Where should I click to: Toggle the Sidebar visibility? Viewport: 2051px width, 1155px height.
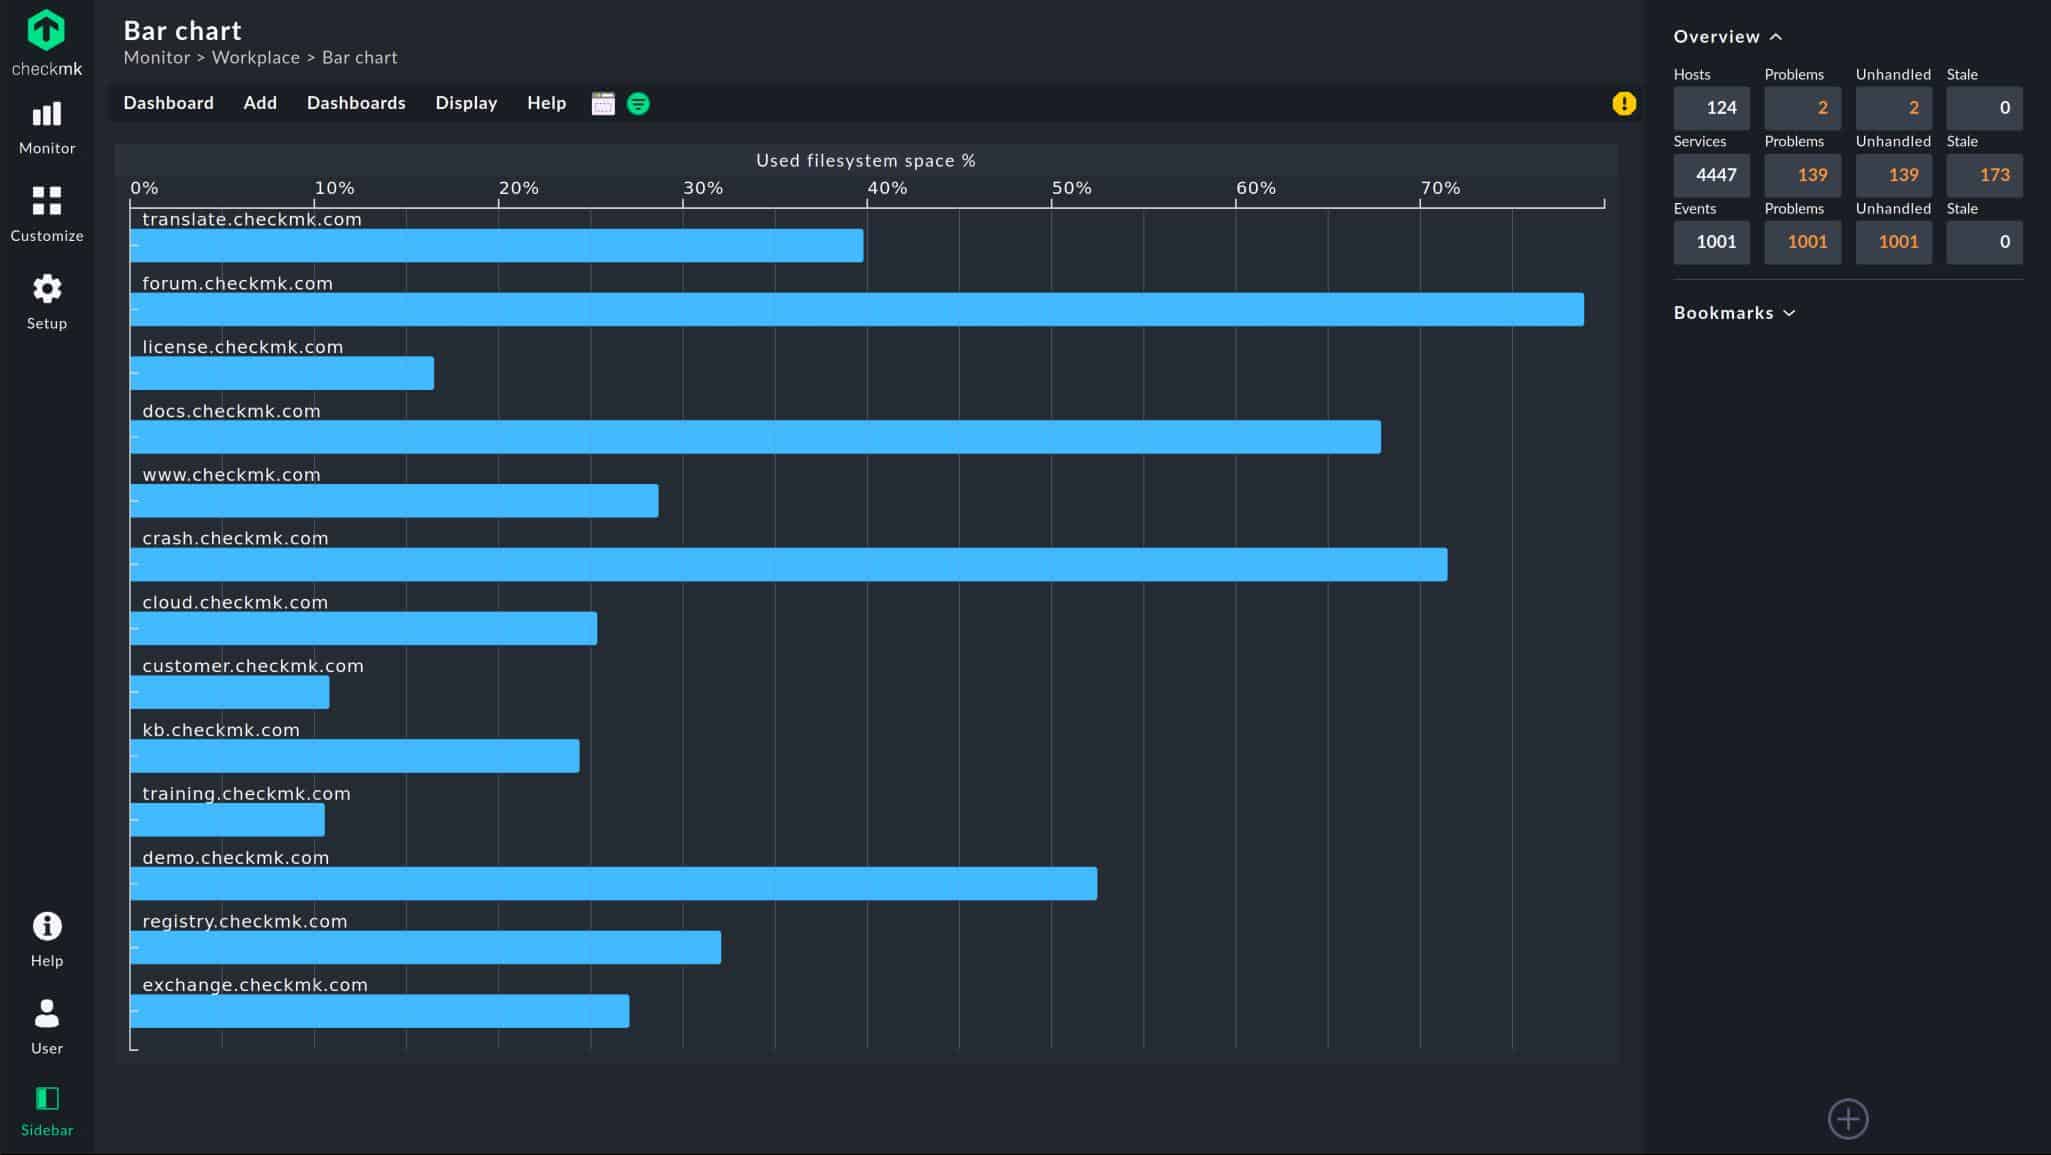pyautogui.click(x=47, y=1111)
